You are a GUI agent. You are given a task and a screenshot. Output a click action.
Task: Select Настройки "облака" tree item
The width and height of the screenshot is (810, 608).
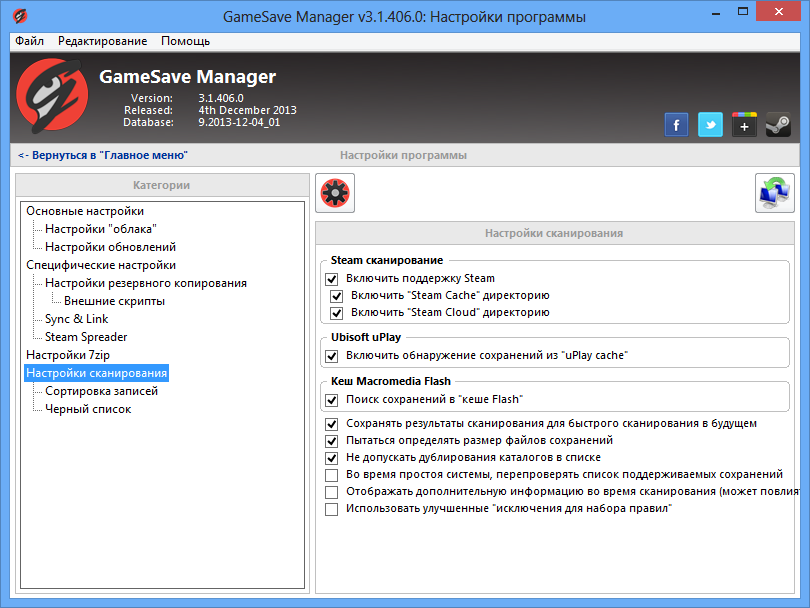click(101, 229)
